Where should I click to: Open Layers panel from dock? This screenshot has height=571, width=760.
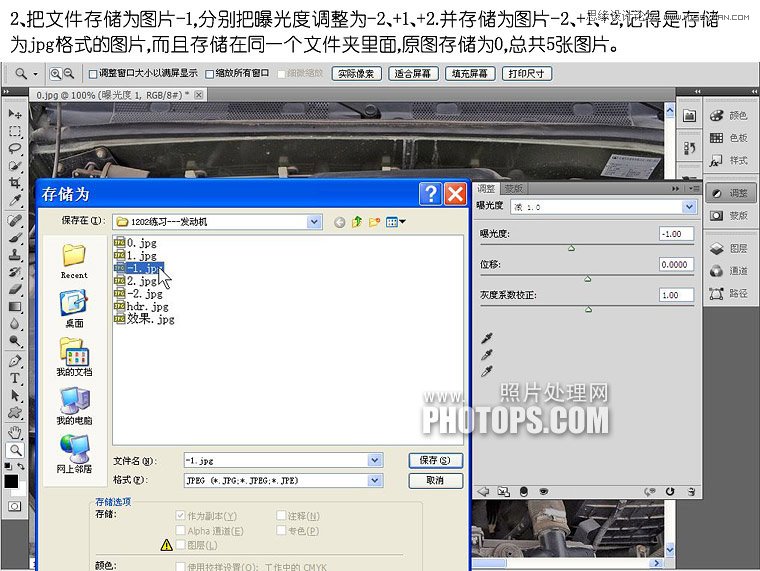(x=730, y=249)
